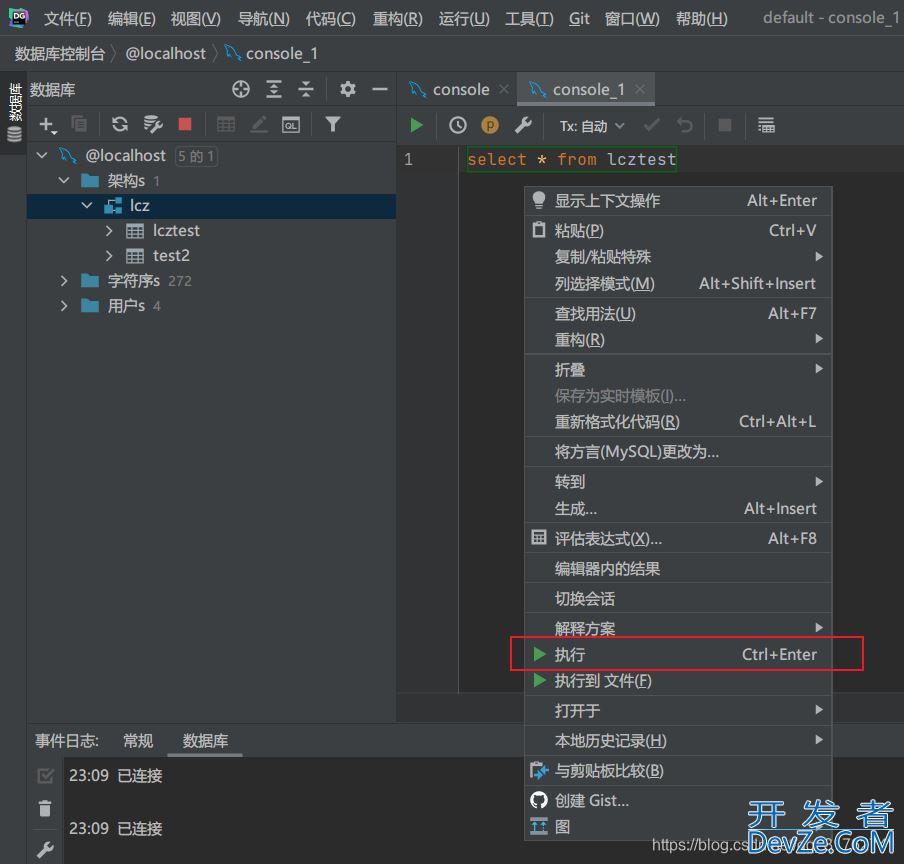Open the Git menu
Screen dimensions: 904x864
pyautogui.click(x=579, y=19)
